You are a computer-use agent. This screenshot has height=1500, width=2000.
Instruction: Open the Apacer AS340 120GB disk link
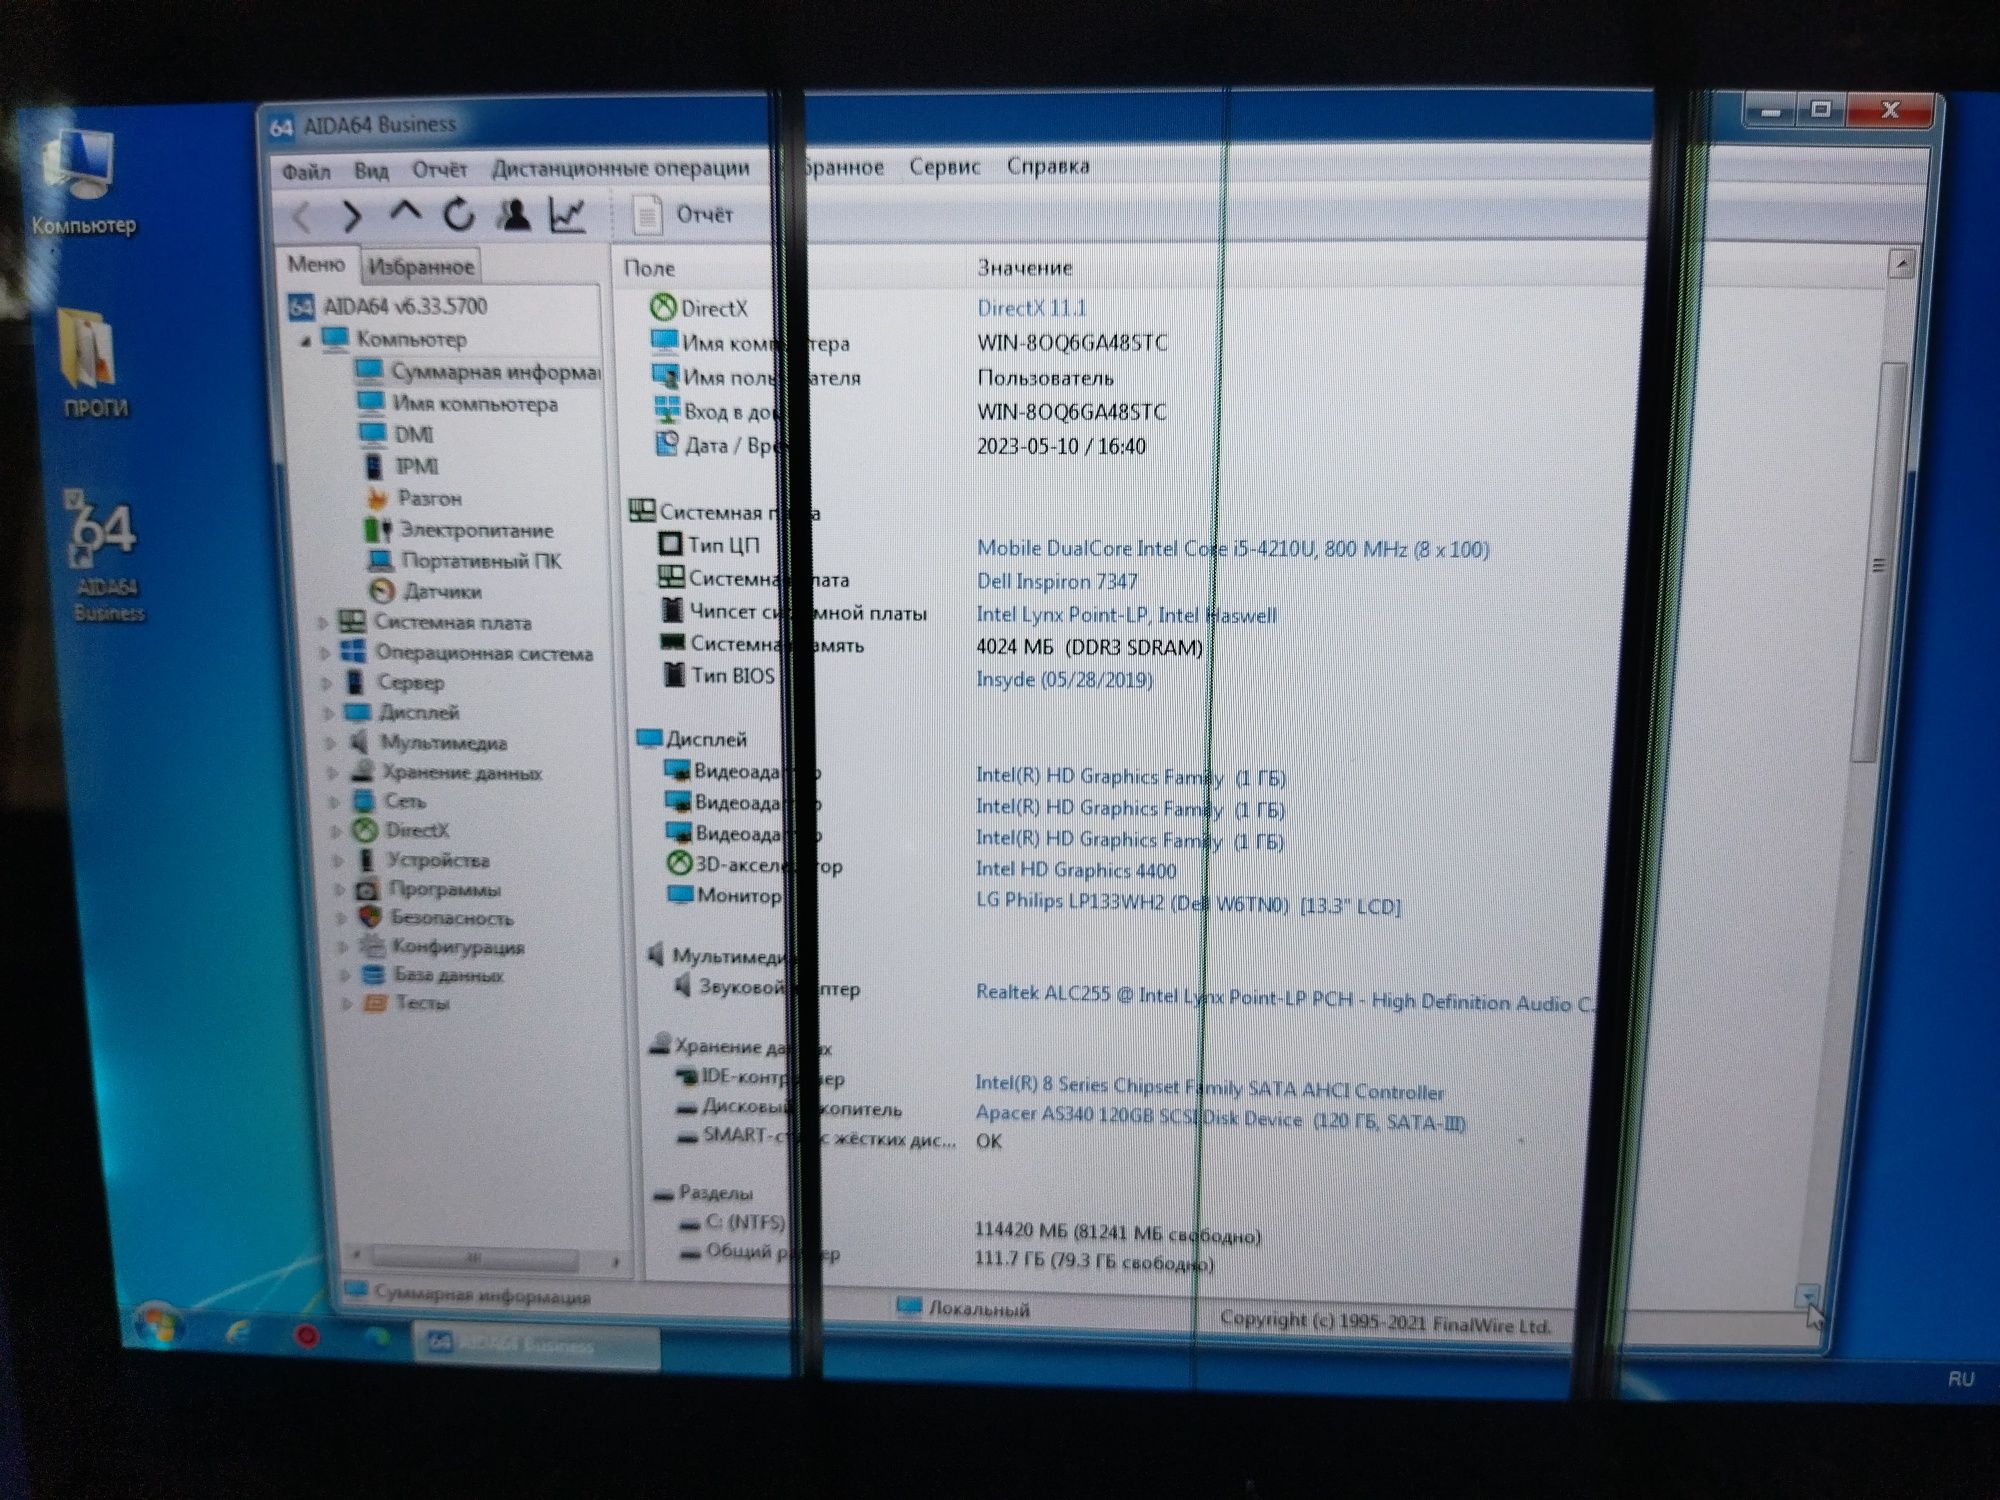pos(1221,1117)
